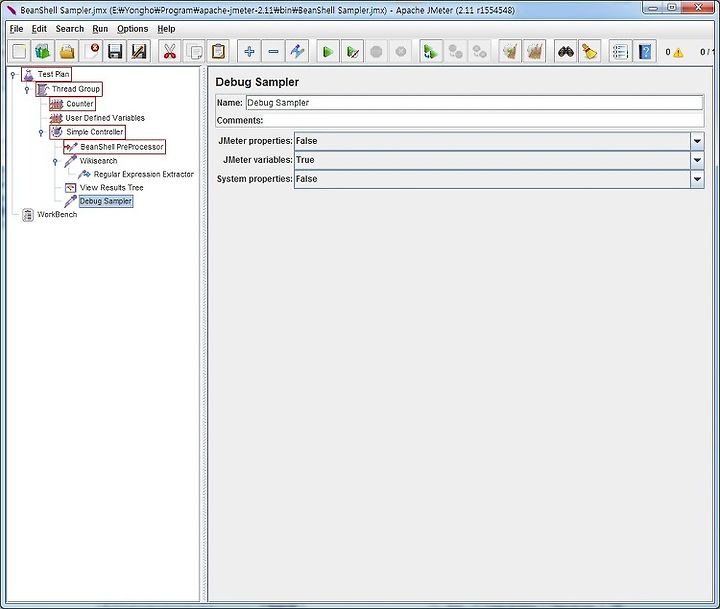Open the Edit menu

(x=39, y=29)
